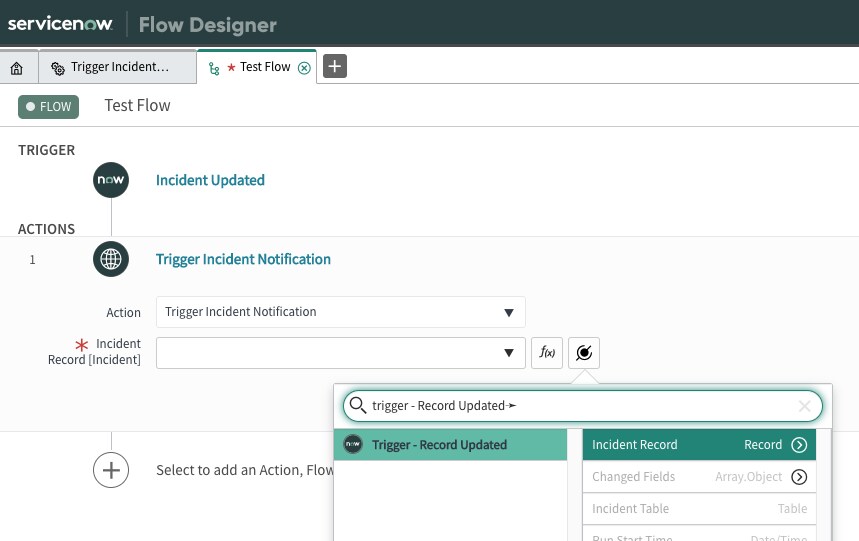Click the globe action icon
859x541 pixels.
111,259
